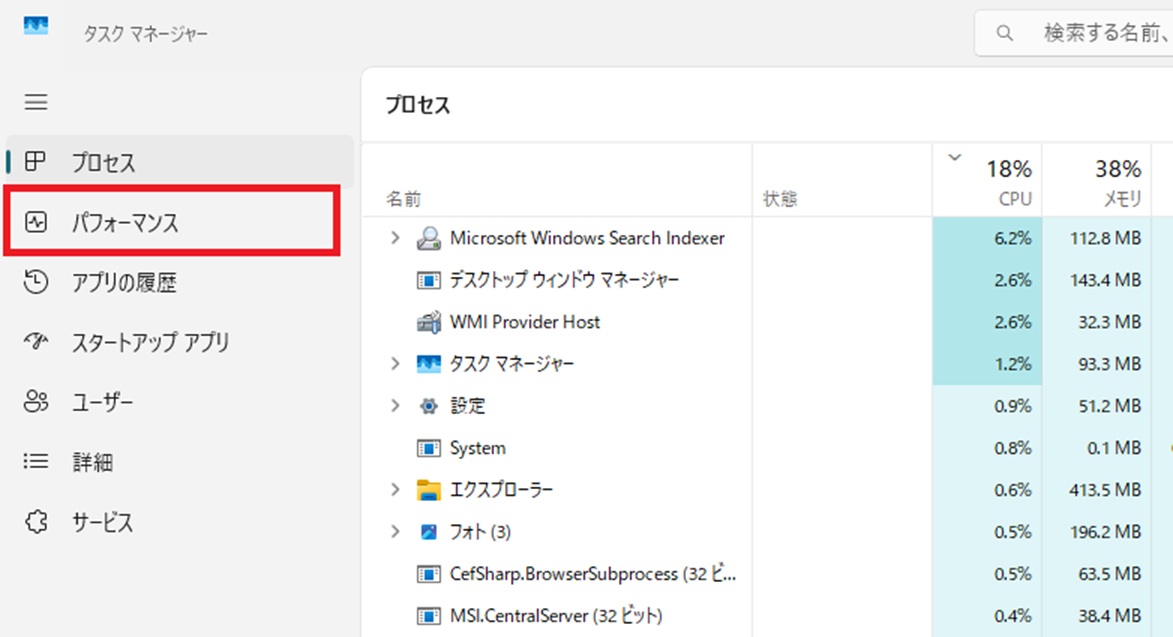Screen dimensions: 1173x637
Task: Click the 0.6% CPU value
Action: tap(1013, 490)
